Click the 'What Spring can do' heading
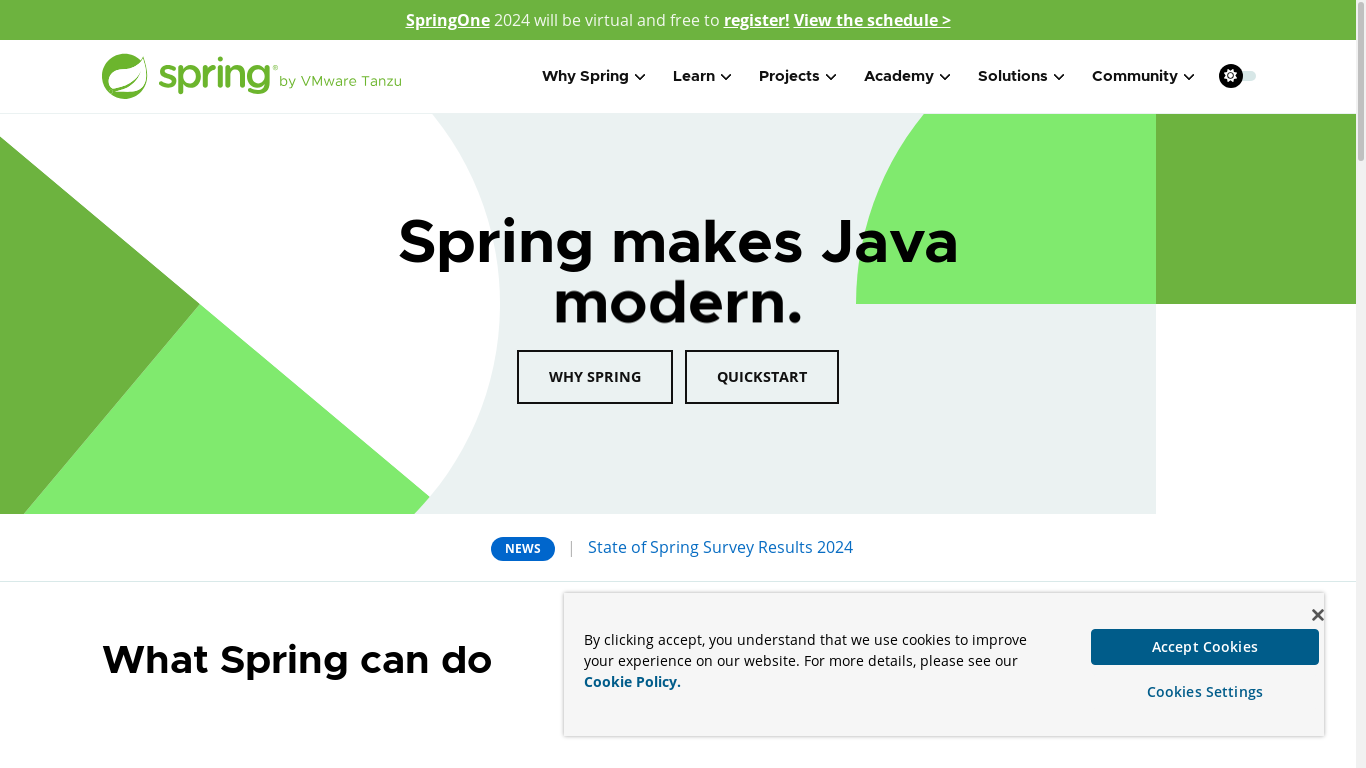 [x=297, y=660]
